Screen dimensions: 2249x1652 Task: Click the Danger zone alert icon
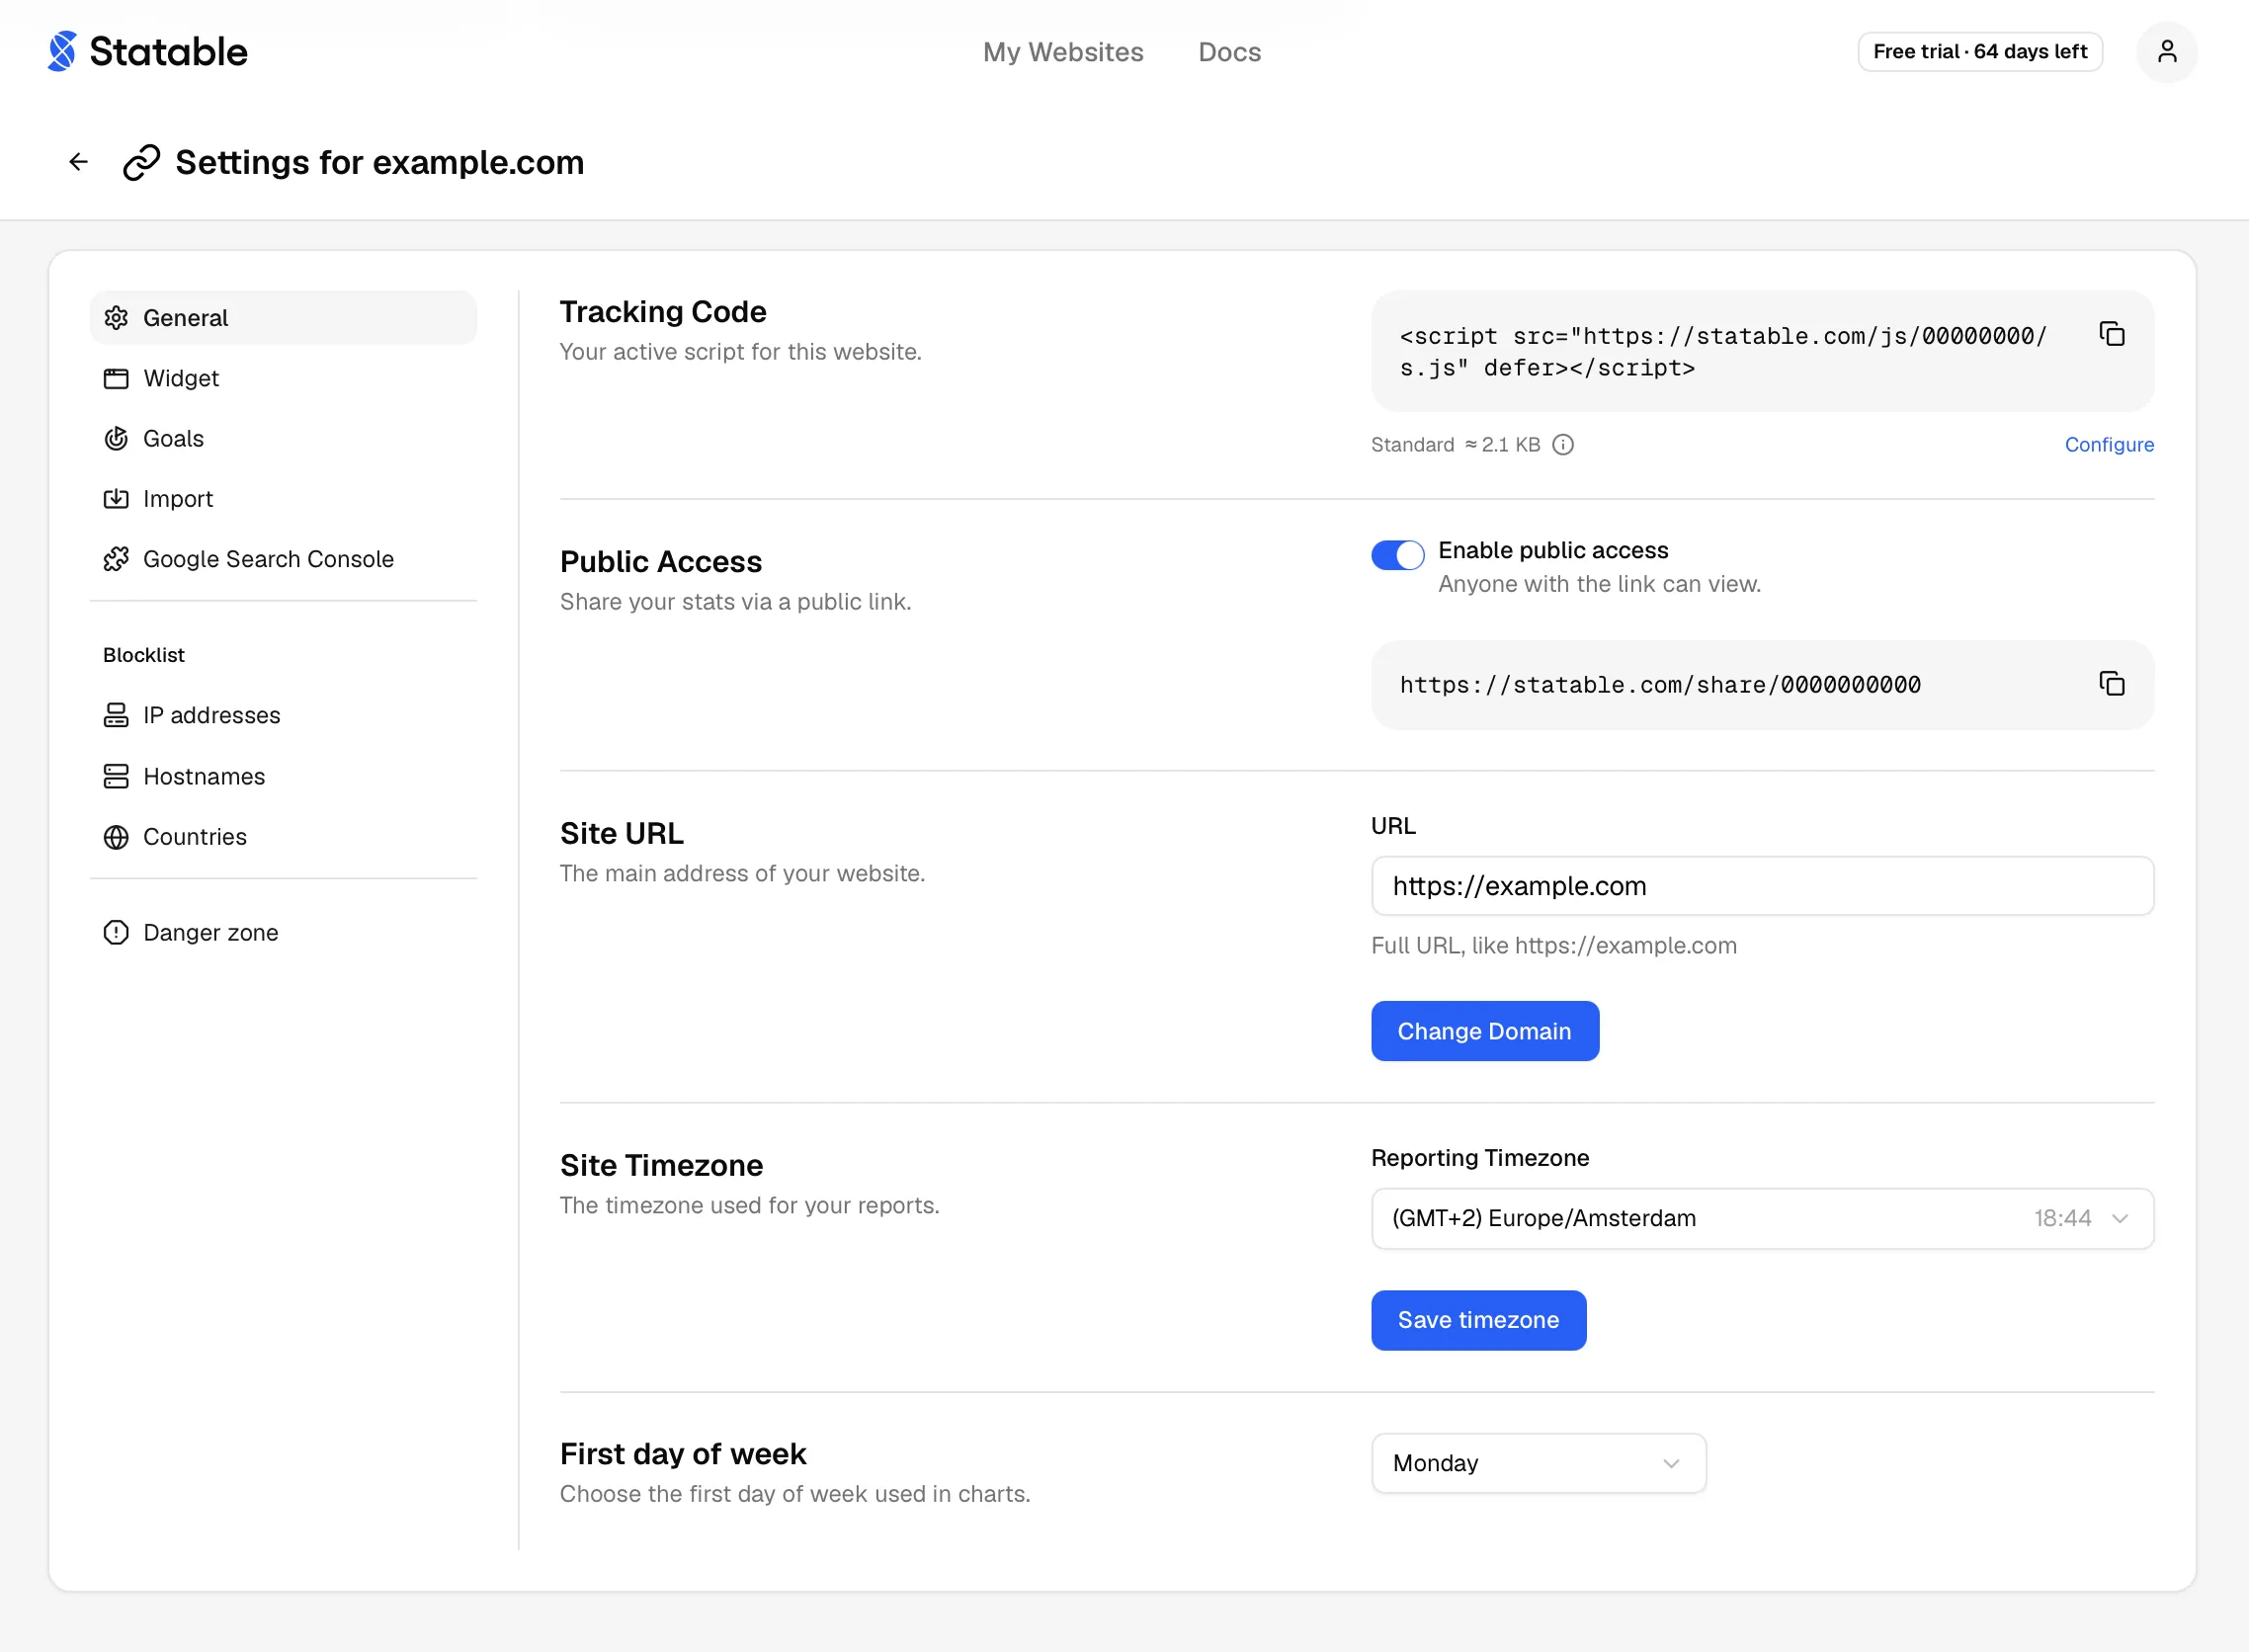tap(116, 933)
